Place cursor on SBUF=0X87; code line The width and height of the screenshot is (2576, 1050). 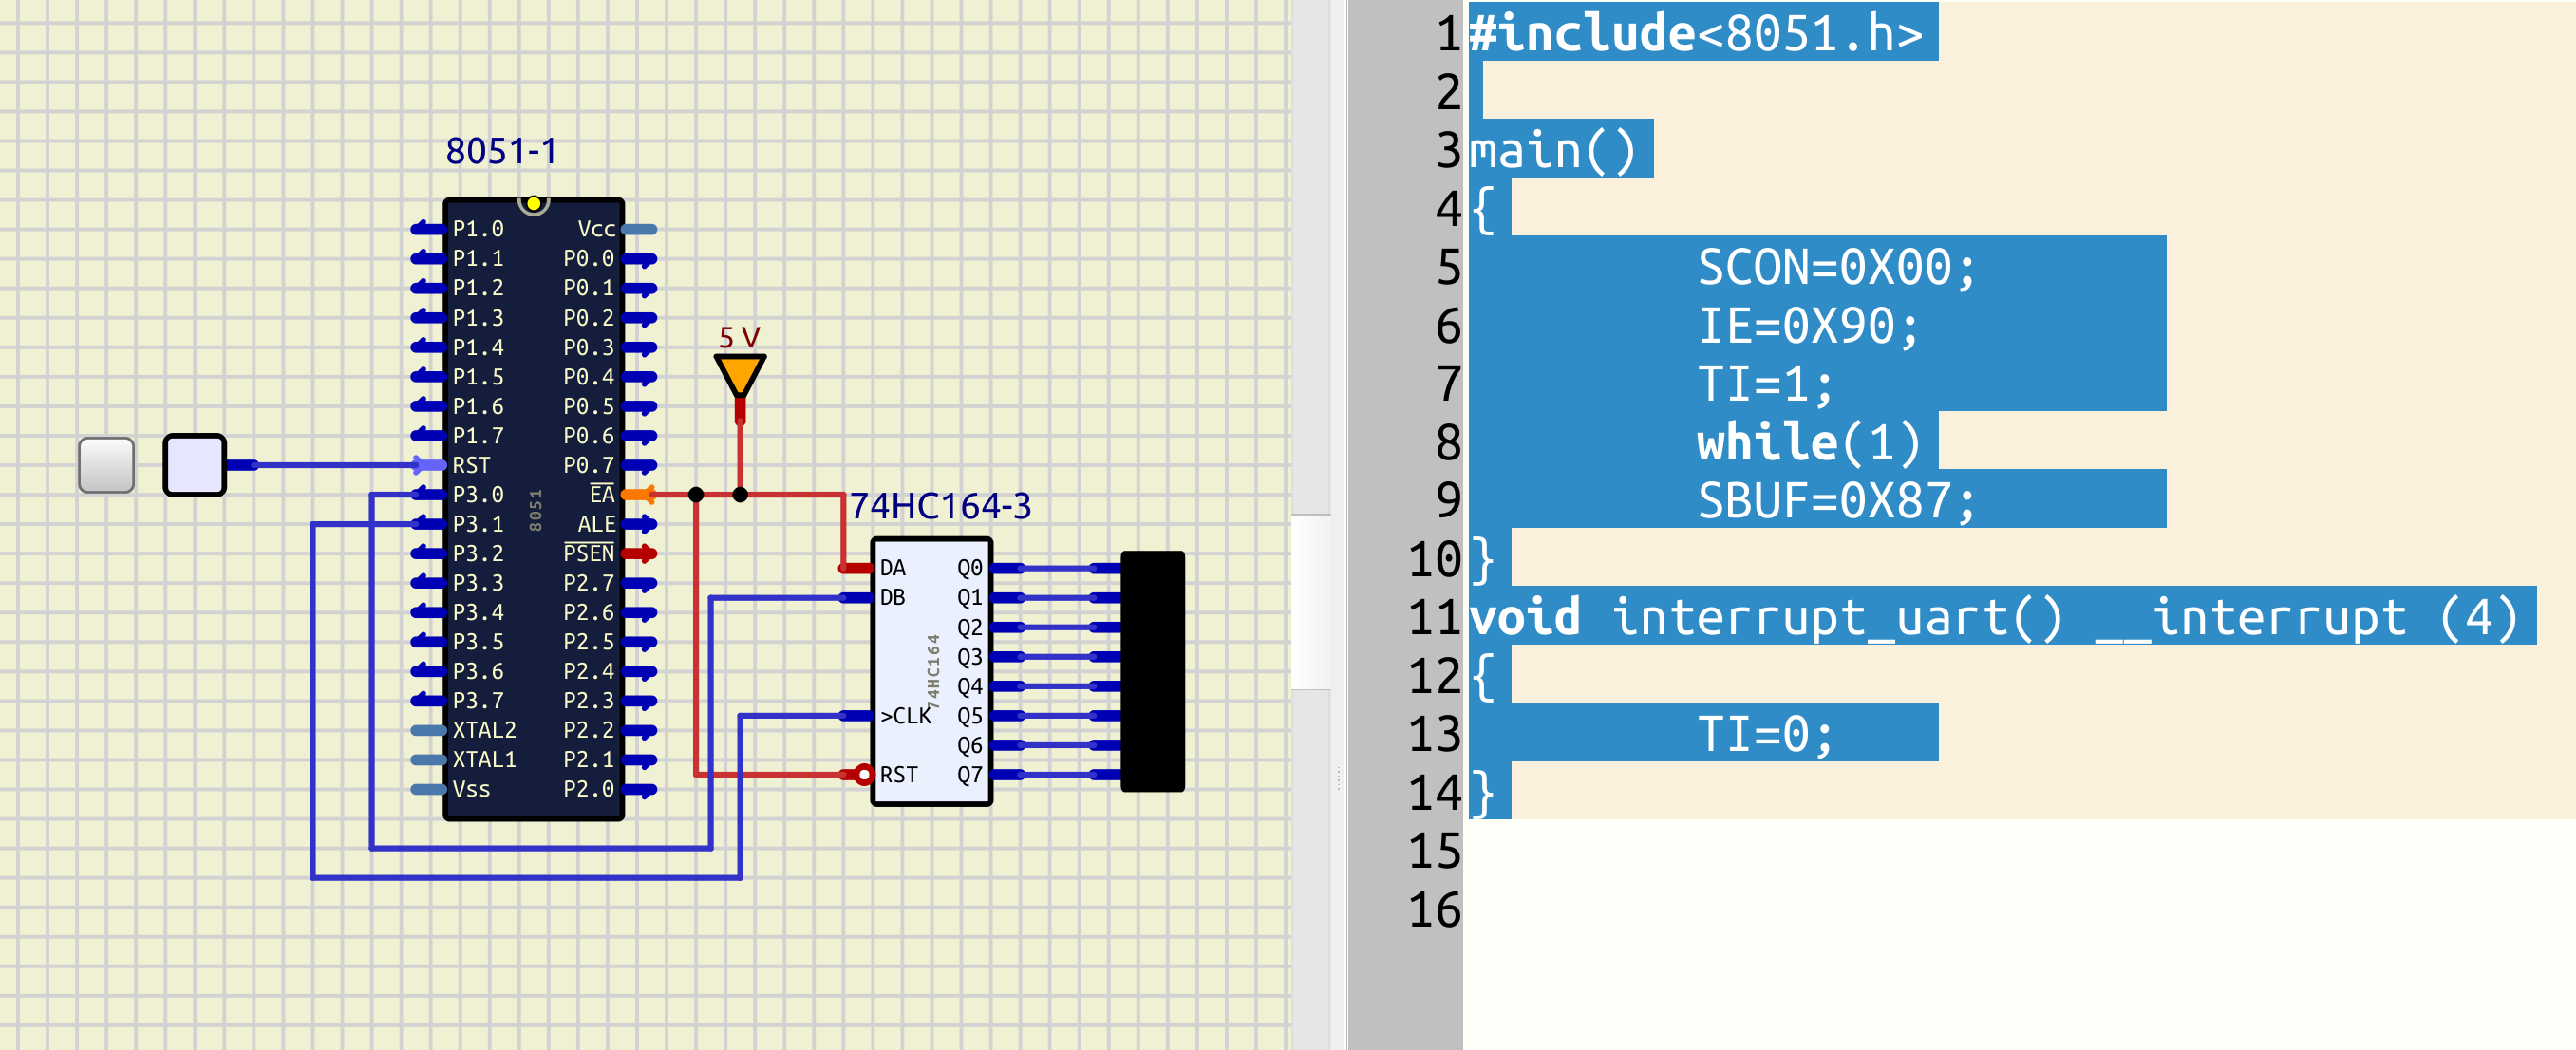point(1835,500)
